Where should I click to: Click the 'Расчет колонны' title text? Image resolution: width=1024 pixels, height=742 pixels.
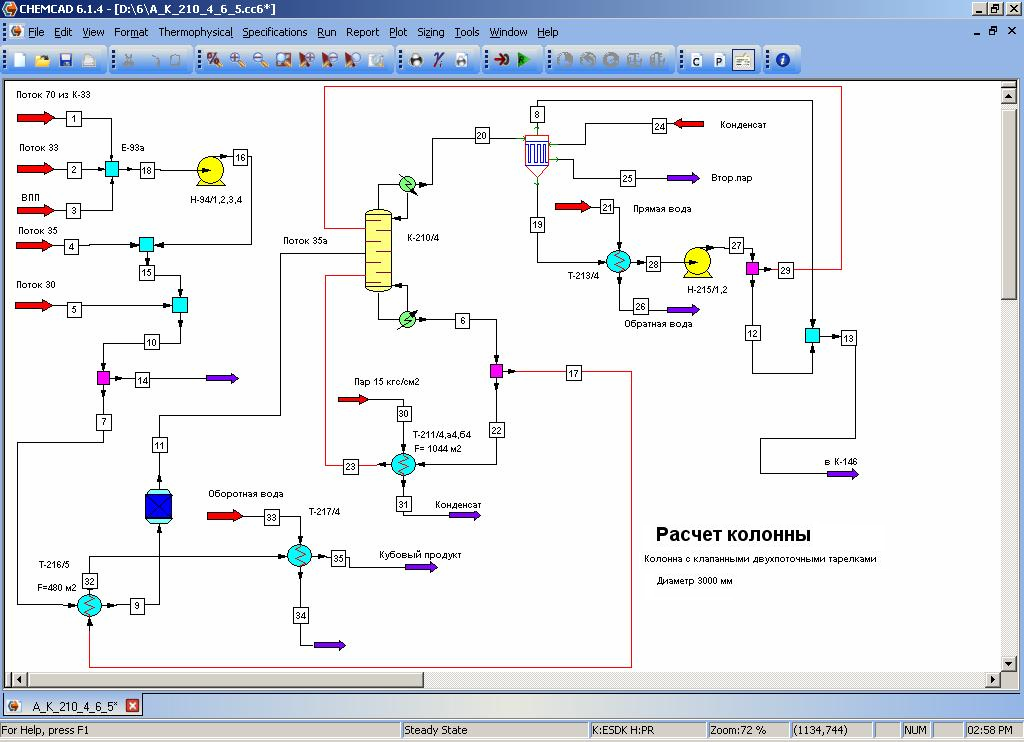point(733,534)
